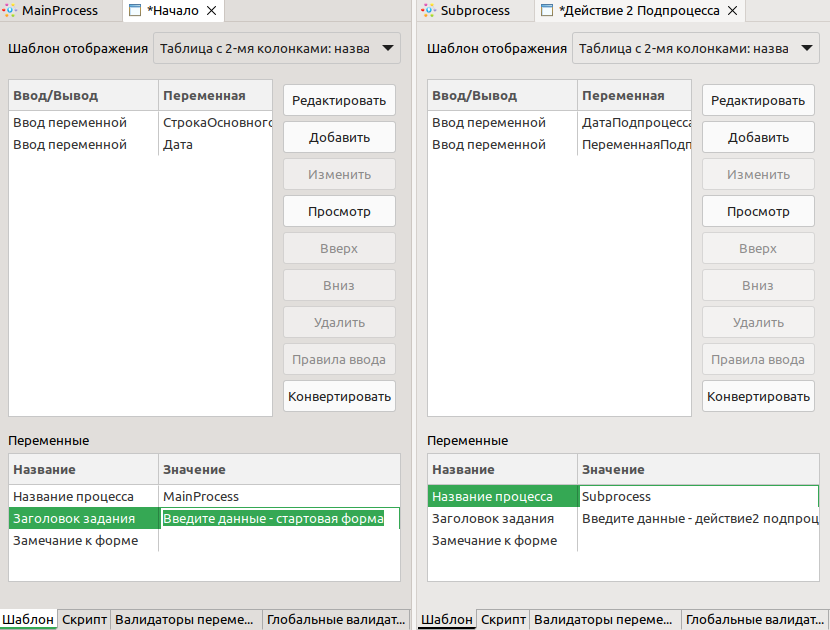Viewport: 830px width, 630px height.
Task: Open right Валидаторы переменных tab
Action: pos(602,619)
